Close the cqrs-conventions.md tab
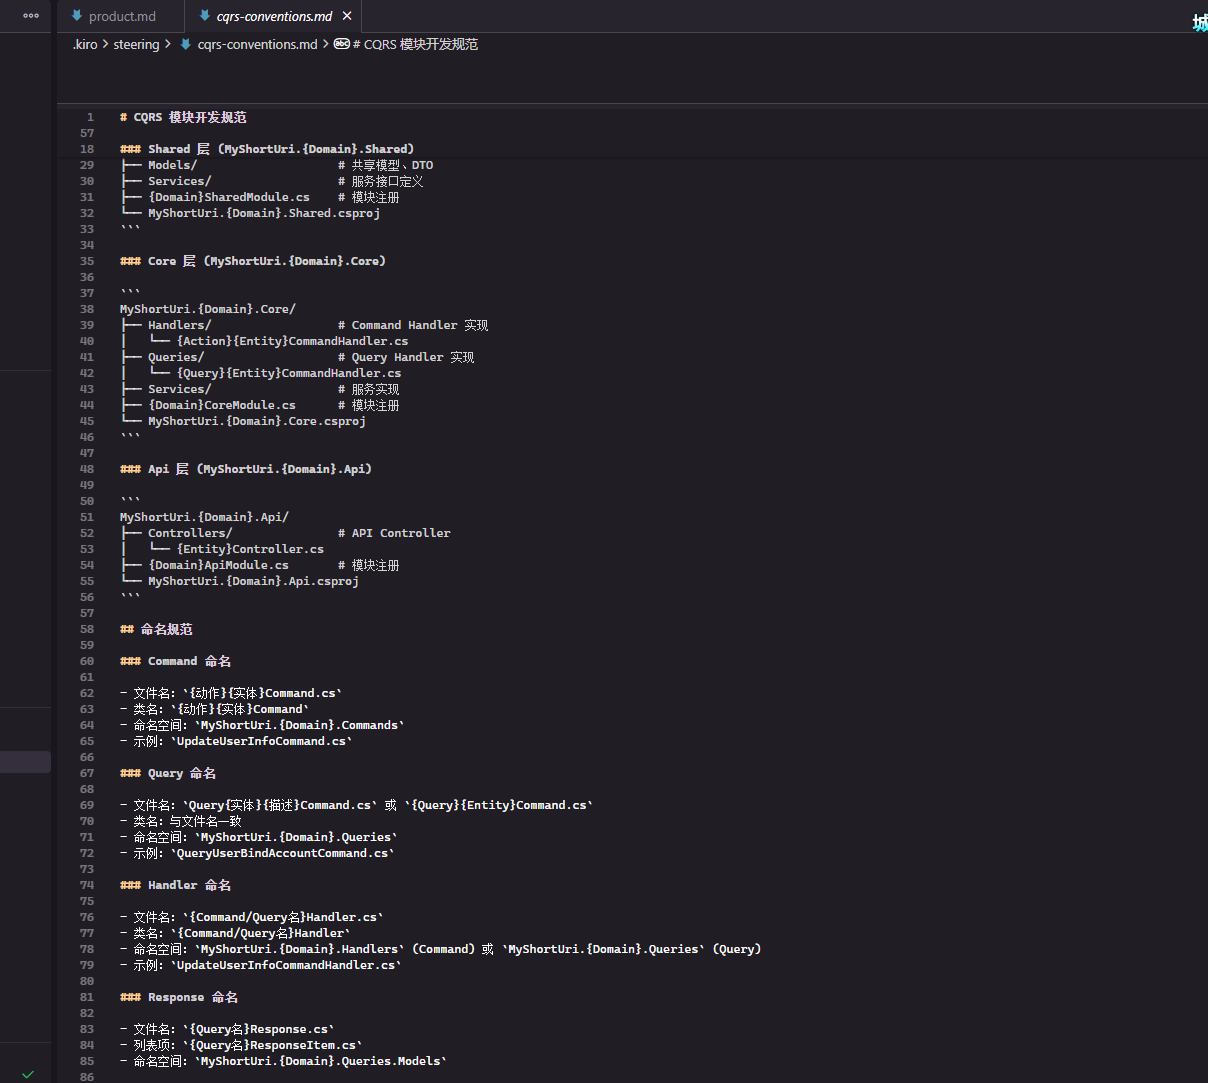This screenshot has width=1208, height=1083. 347,16
